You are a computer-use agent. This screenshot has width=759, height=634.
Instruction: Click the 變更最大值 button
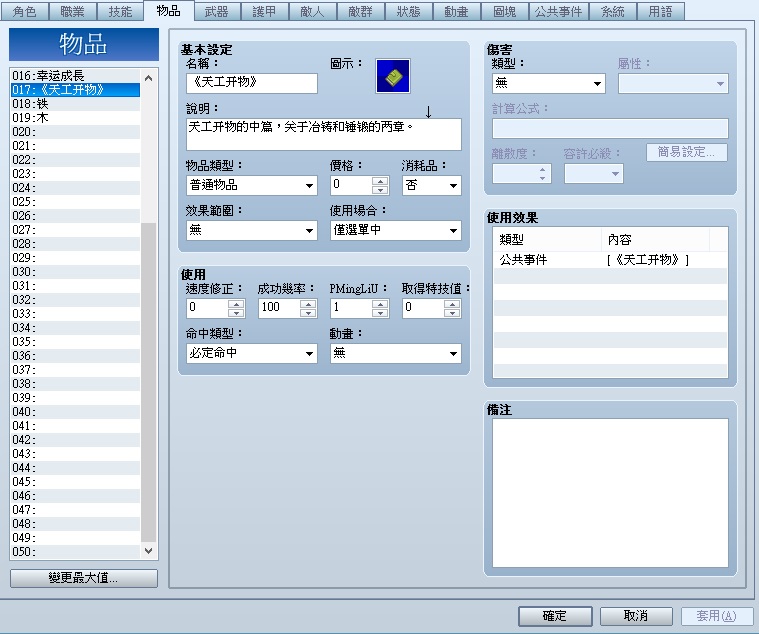point(84,578)
